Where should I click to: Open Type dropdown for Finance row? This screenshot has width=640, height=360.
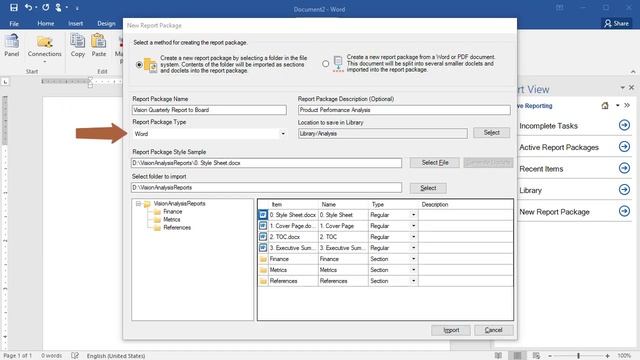(413, 259)
